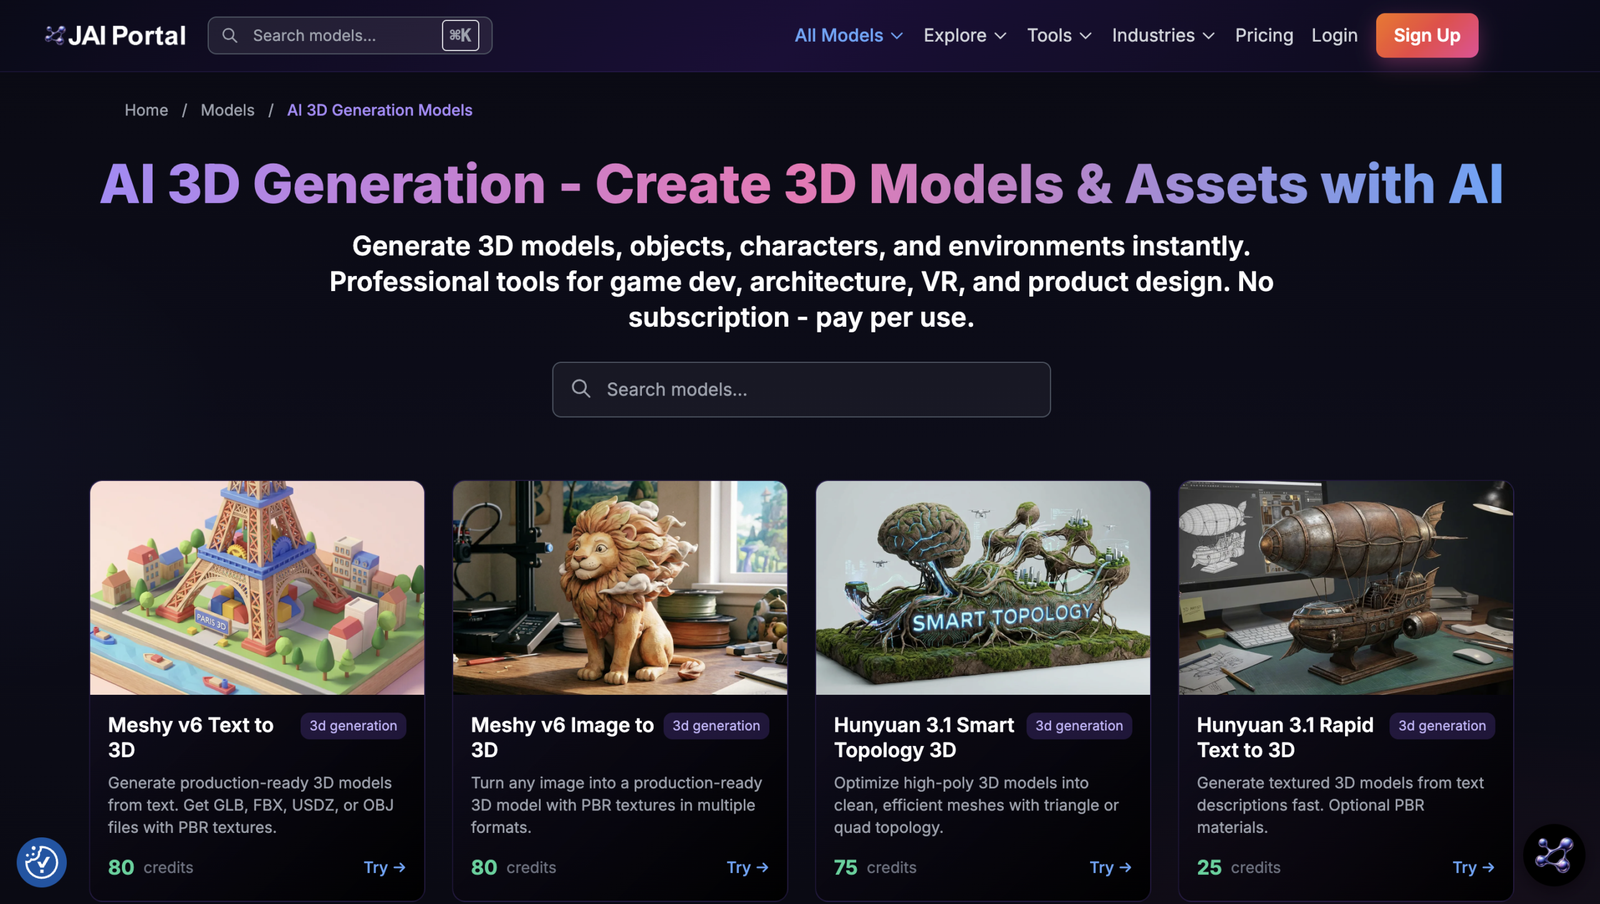Navigate to Models in the breadcrumb
Screen dimensions: 1600x904
pos(227,110)
